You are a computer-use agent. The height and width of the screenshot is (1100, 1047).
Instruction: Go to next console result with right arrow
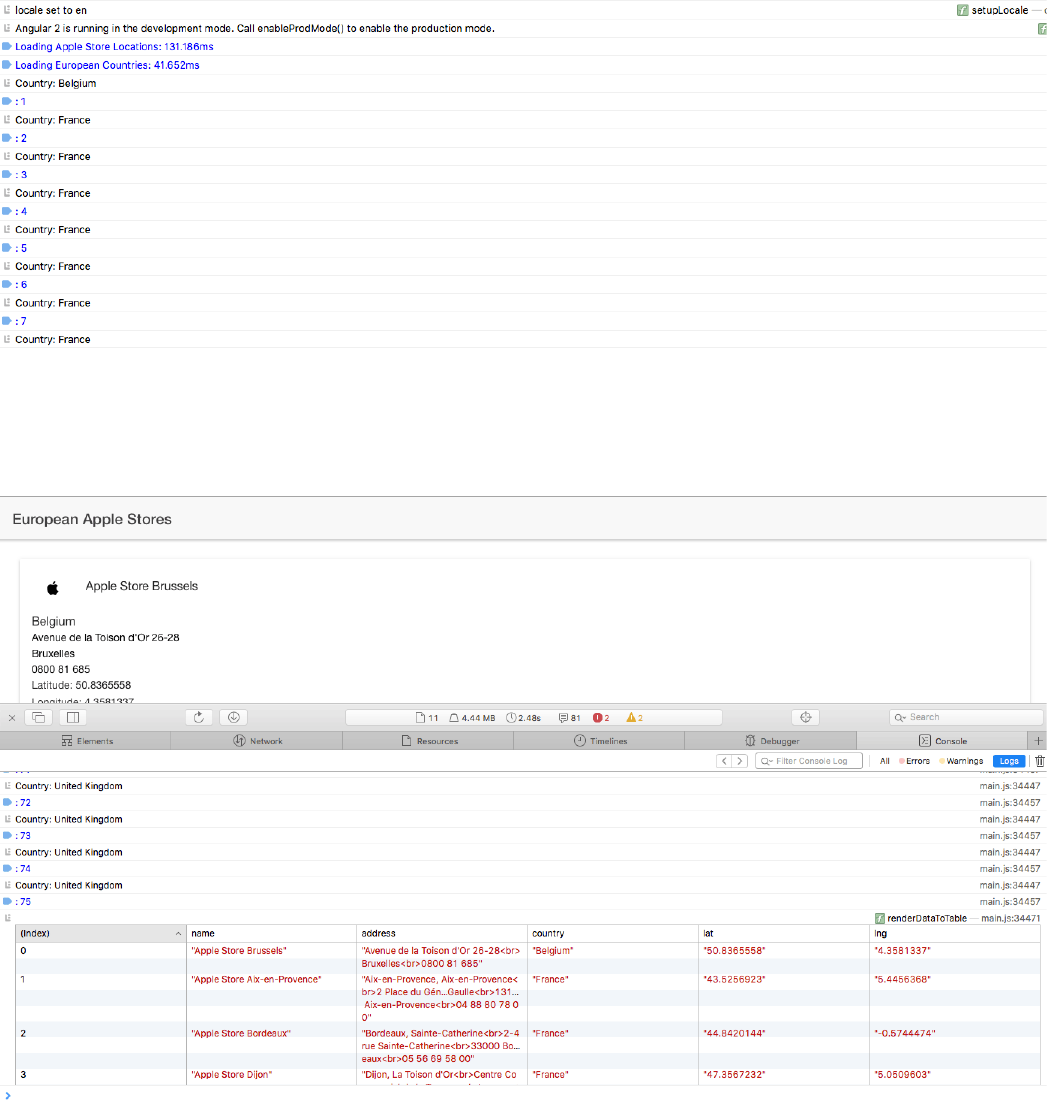point(740,761)
